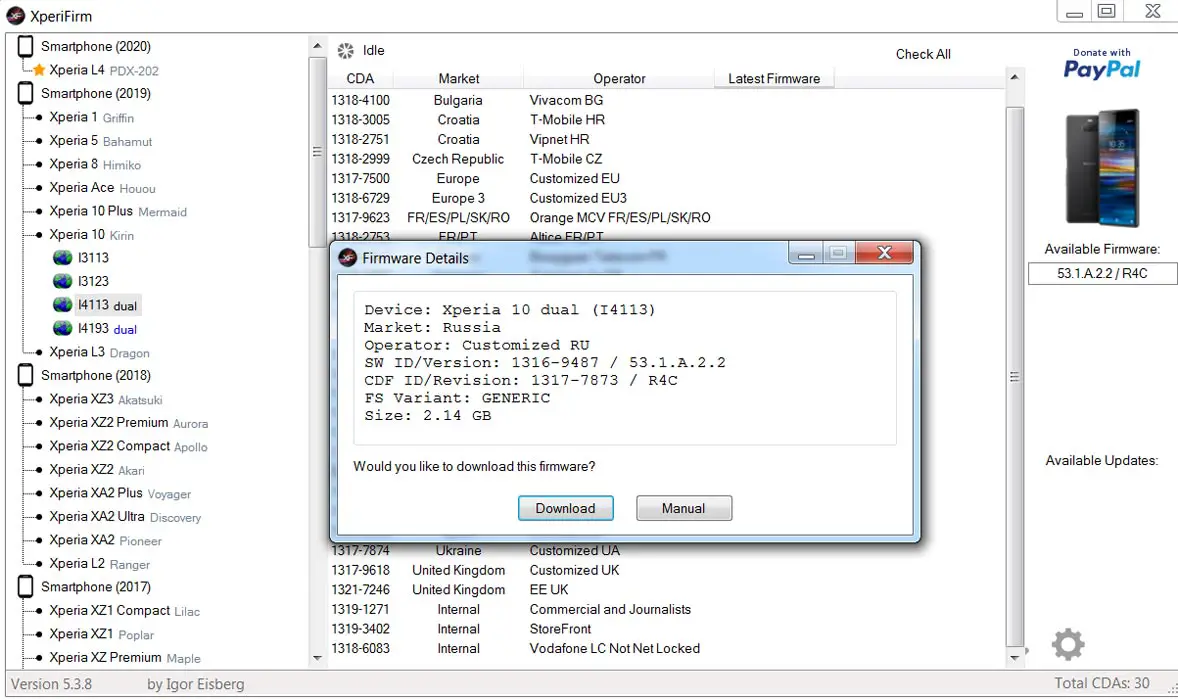Click firmware list scrollbar down arrow
This screenshot has width=1178, height=700.
coord(1014,658)
